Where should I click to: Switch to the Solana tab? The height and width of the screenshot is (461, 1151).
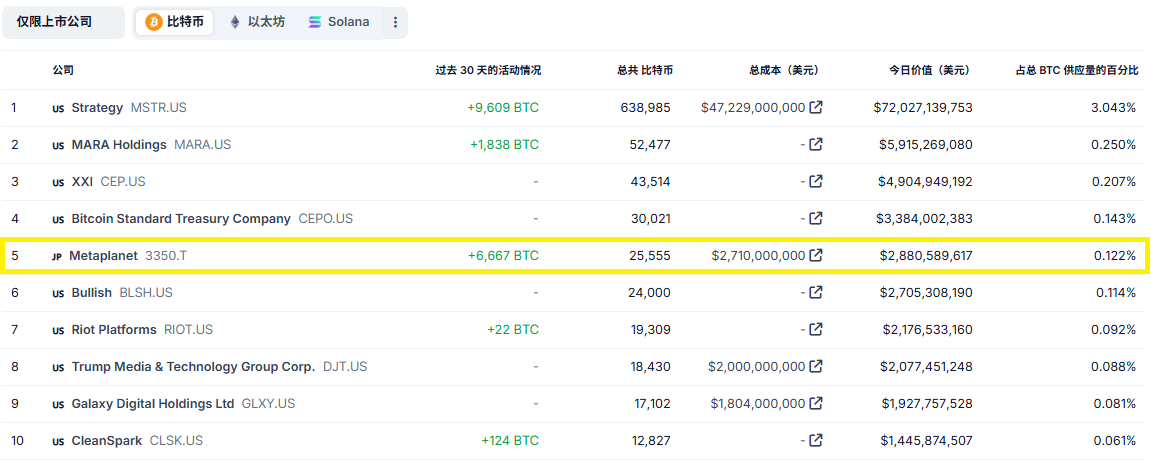point(338,22)
